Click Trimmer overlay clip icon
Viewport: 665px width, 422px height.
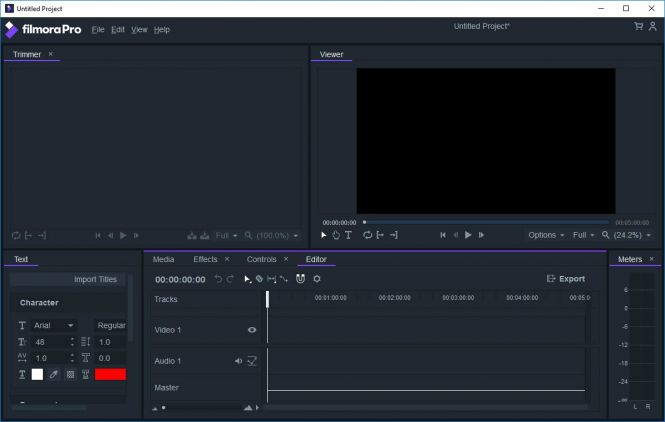[205, 235]
